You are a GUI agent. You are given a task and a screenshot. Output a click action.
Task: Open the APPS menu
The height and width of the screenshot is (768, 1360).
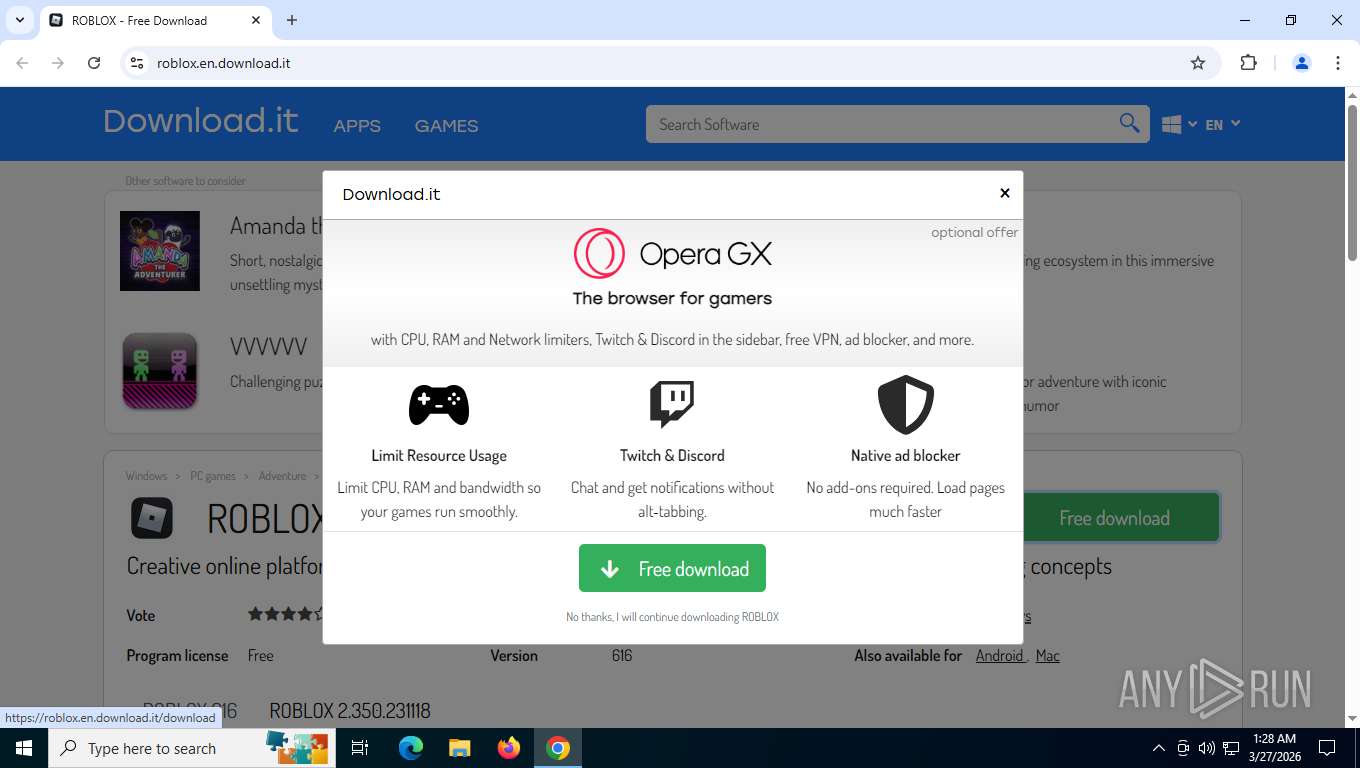[x=357, y=126]
